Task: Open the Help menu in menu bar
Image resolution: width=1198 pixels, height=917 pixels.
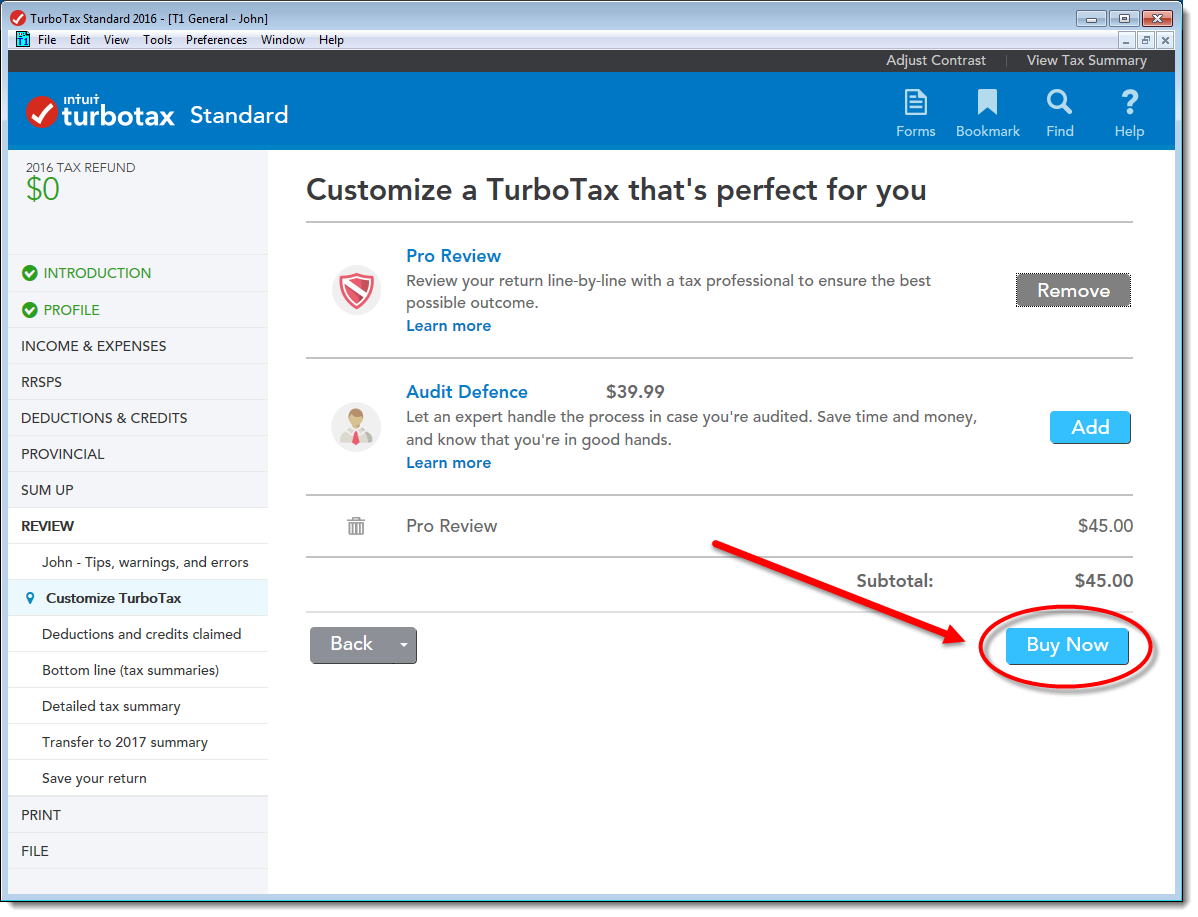Action: coord(332,40)
